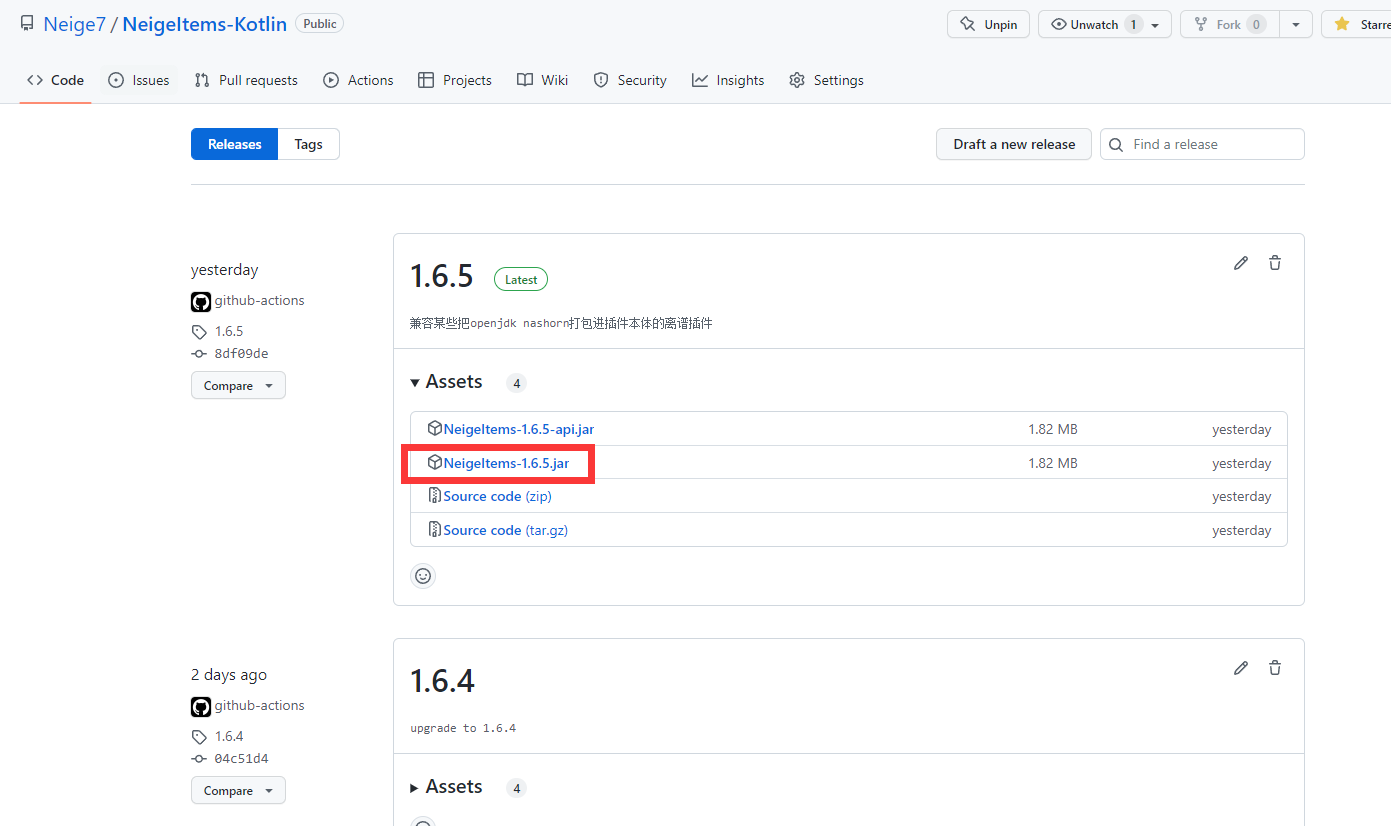Click the commit icon beside 8df09de
Screen dimensions: 1391x826
pos(199,353)
